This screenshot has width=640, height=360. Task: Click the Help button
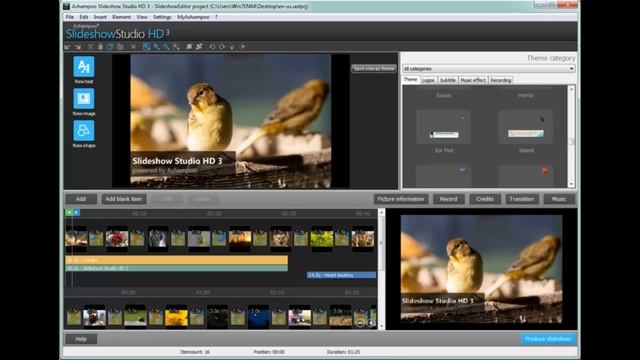tap(81, 339)
